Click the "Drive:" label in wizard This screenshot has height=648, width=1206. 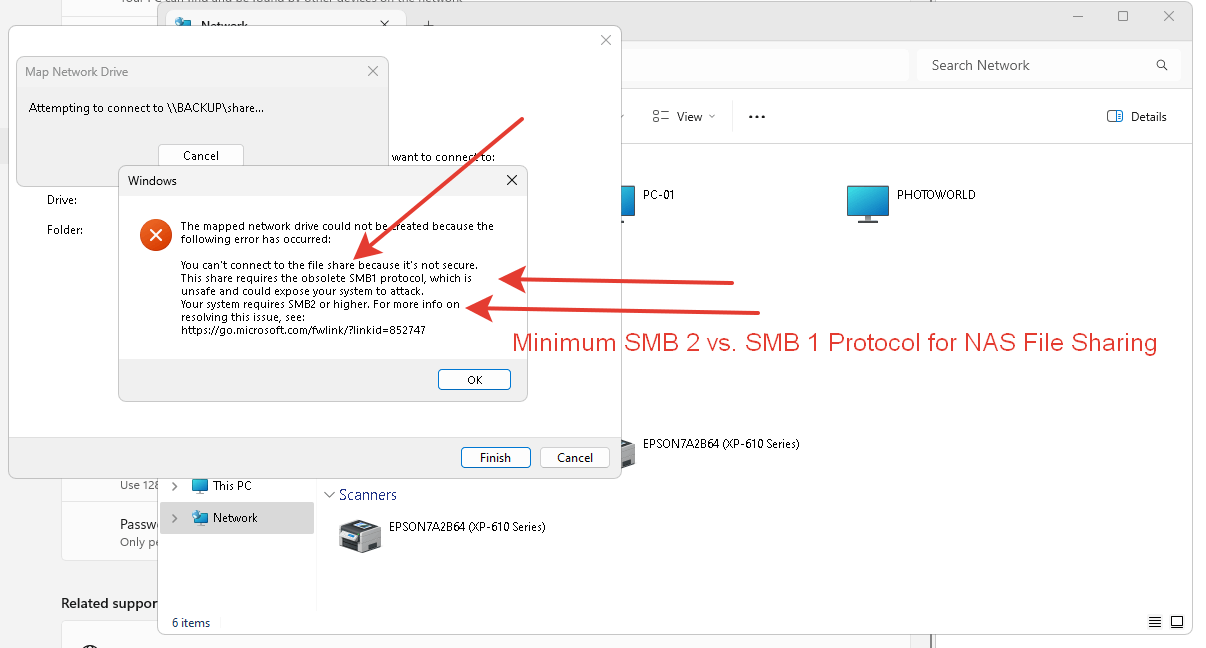point(62,200)
